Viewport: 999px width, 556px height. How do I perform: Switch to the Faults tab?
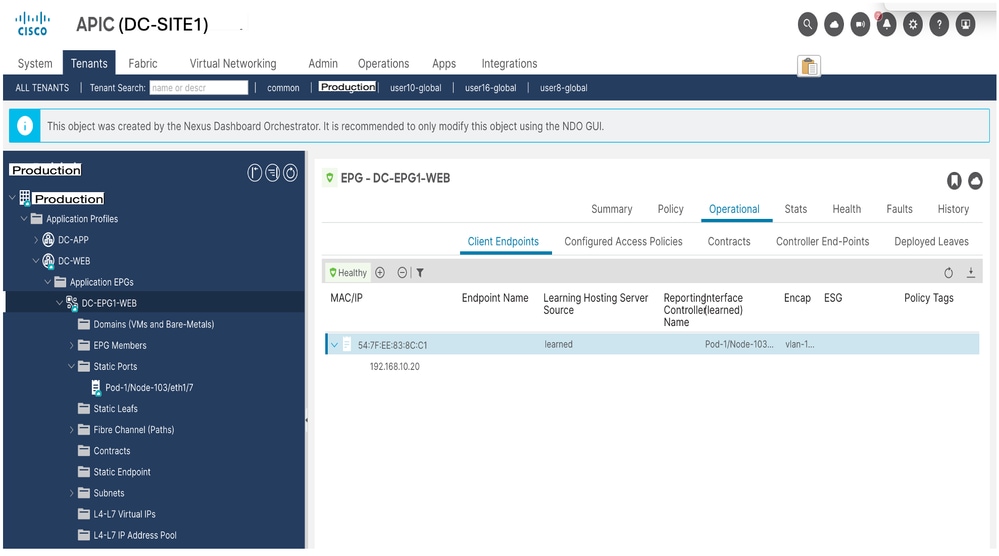pos(899,209)
